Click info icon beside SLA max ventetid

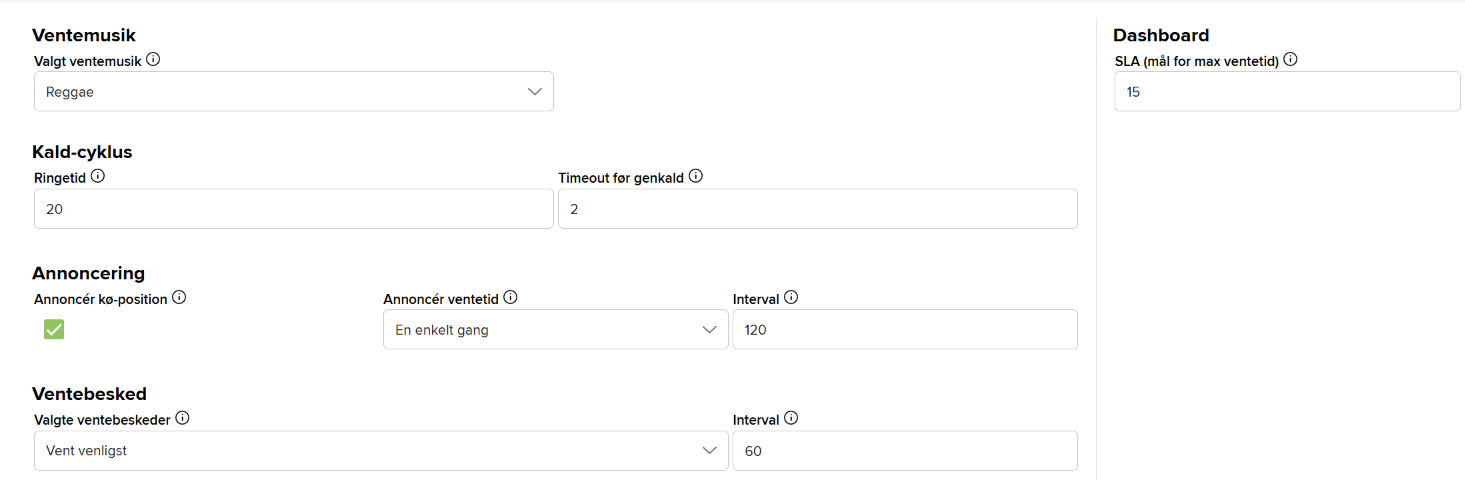1290,59
